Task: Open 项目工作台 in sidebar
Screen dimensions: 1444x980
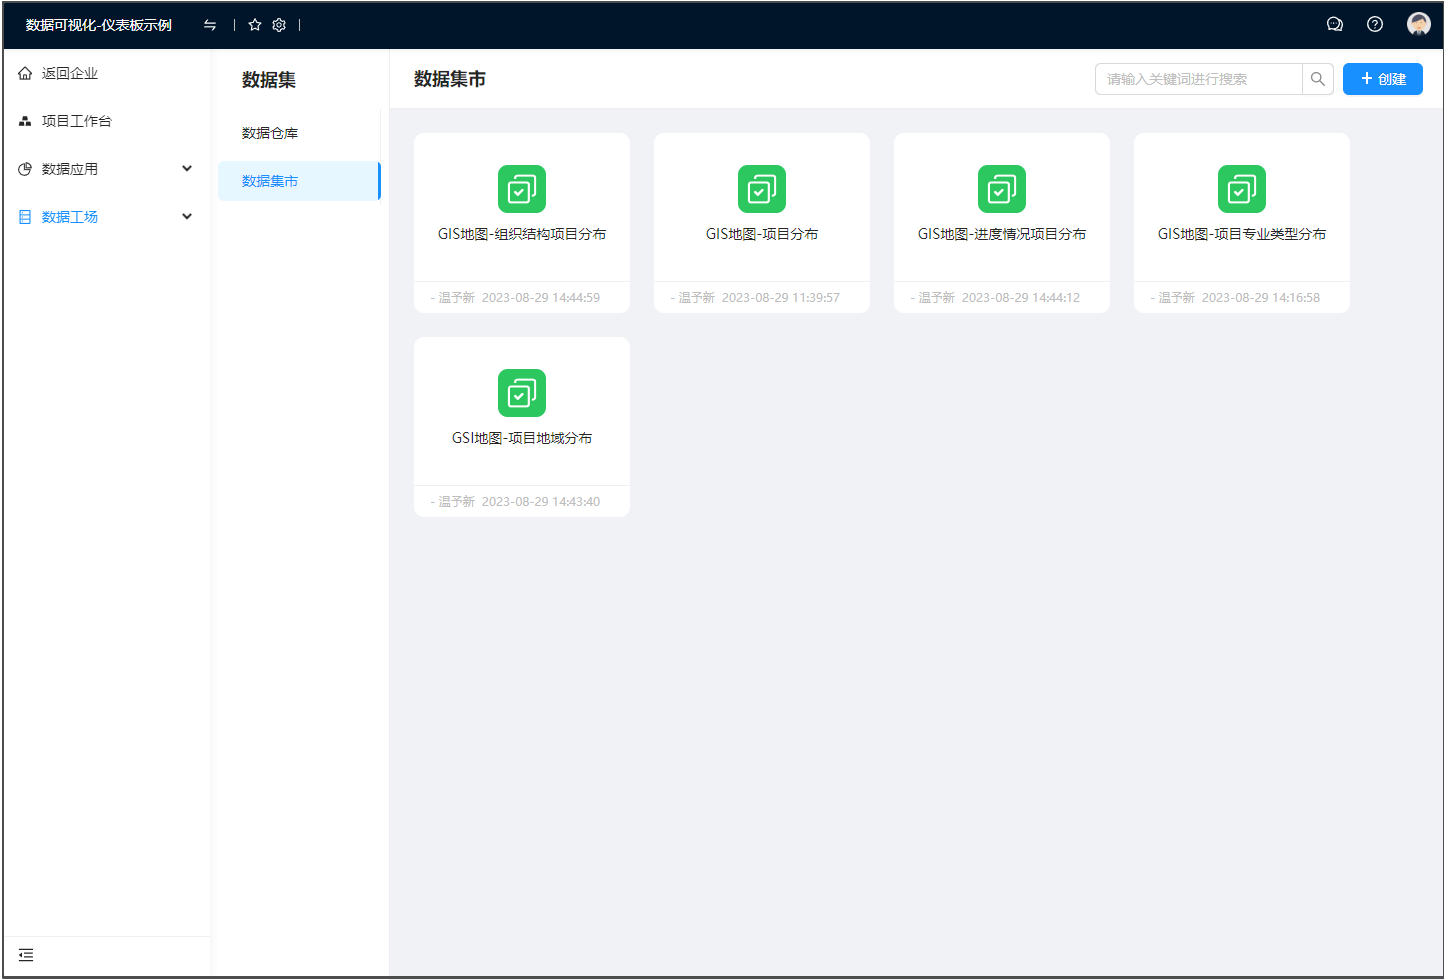Action: tap(76, 121)
